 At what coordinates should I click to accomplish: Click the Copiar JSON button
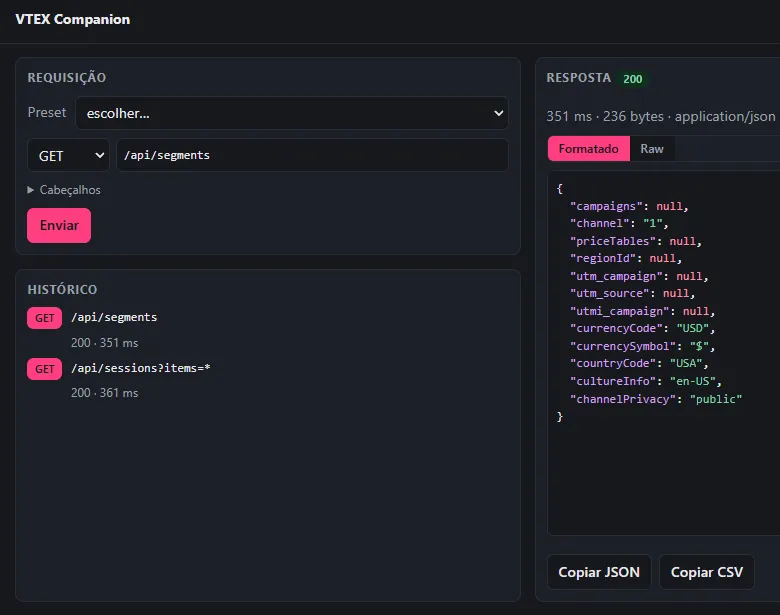coord(599,572)
